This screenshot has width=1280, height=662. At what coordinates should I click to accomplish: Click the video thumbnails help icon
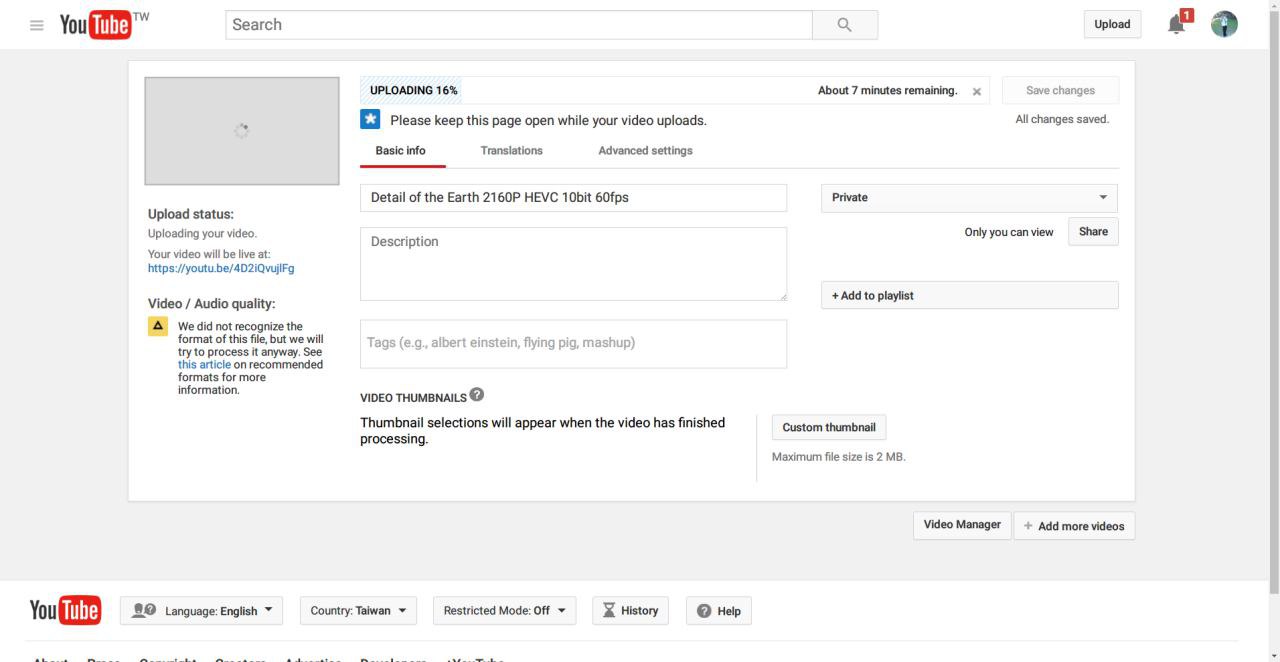[477, 396]
